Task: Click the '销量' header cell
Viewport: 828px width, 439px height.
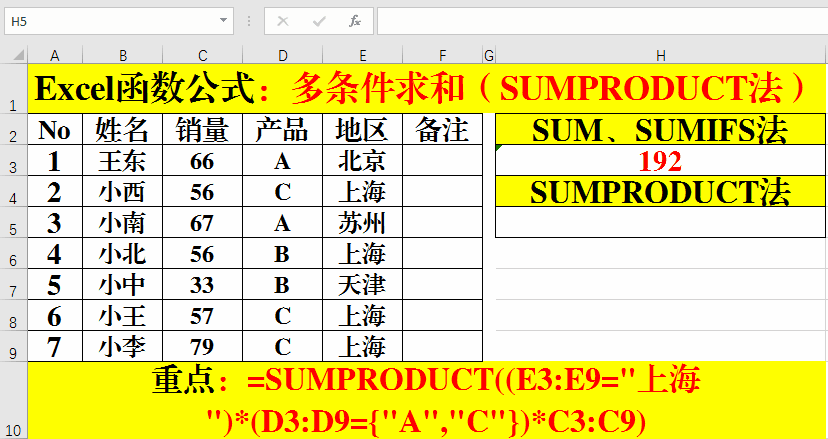Action: pos(203,129)
